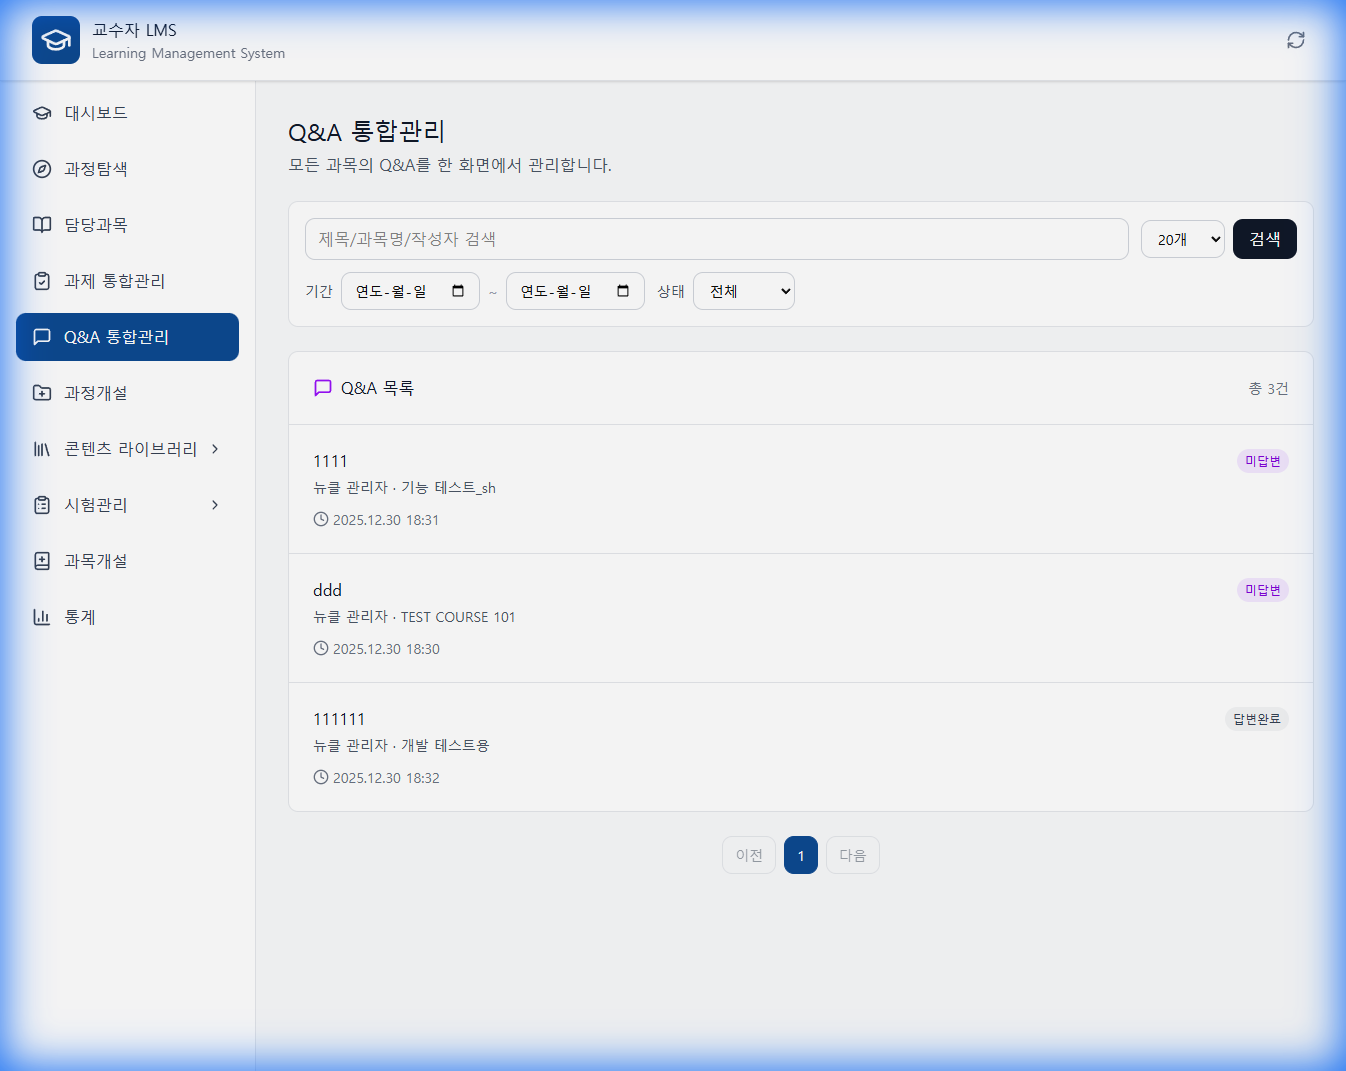Open the 20개 page size dropdown
Image resolution: width=1346 pixels, height=1071 pixels.
pos(1182,239)
